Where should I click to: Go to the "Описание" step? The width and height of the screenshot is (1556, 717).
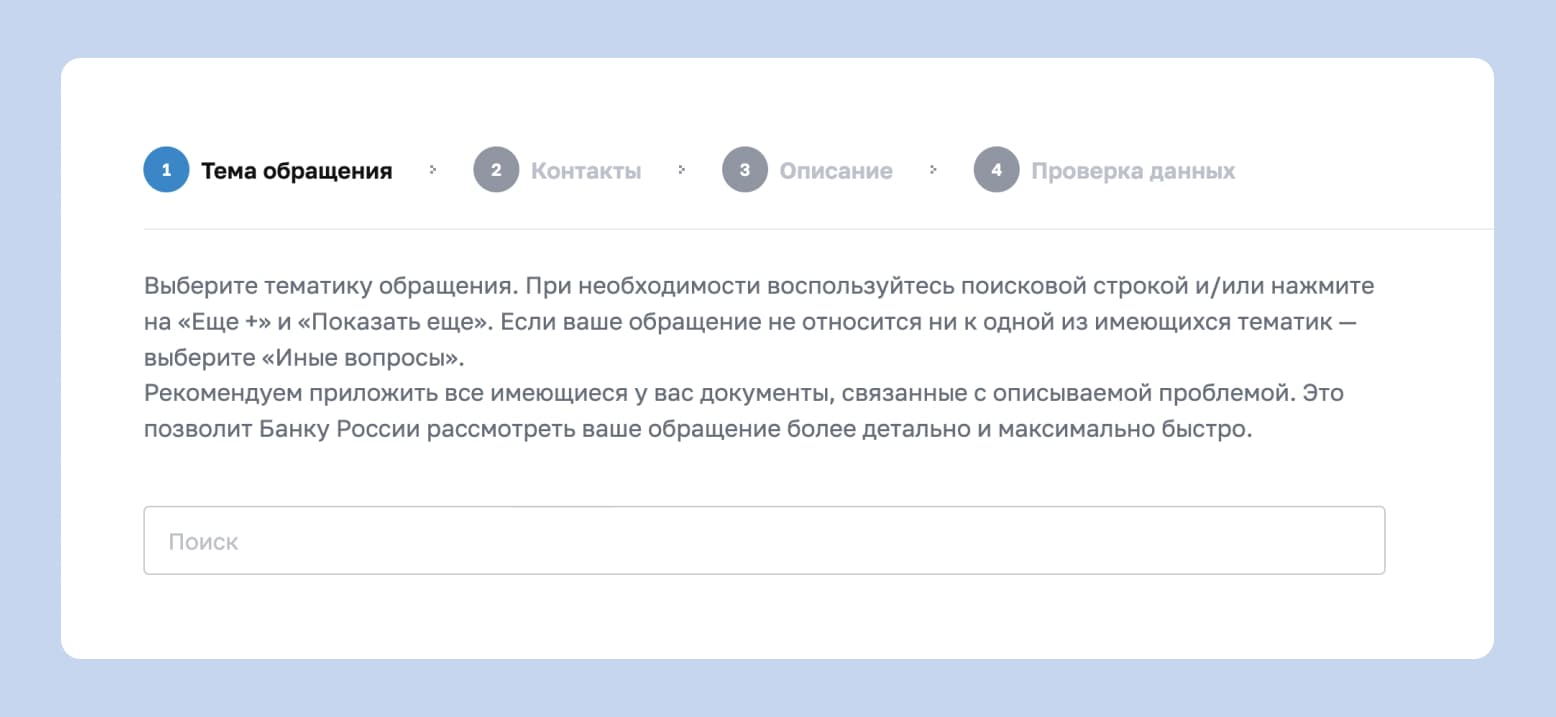(x=836, y=171)
